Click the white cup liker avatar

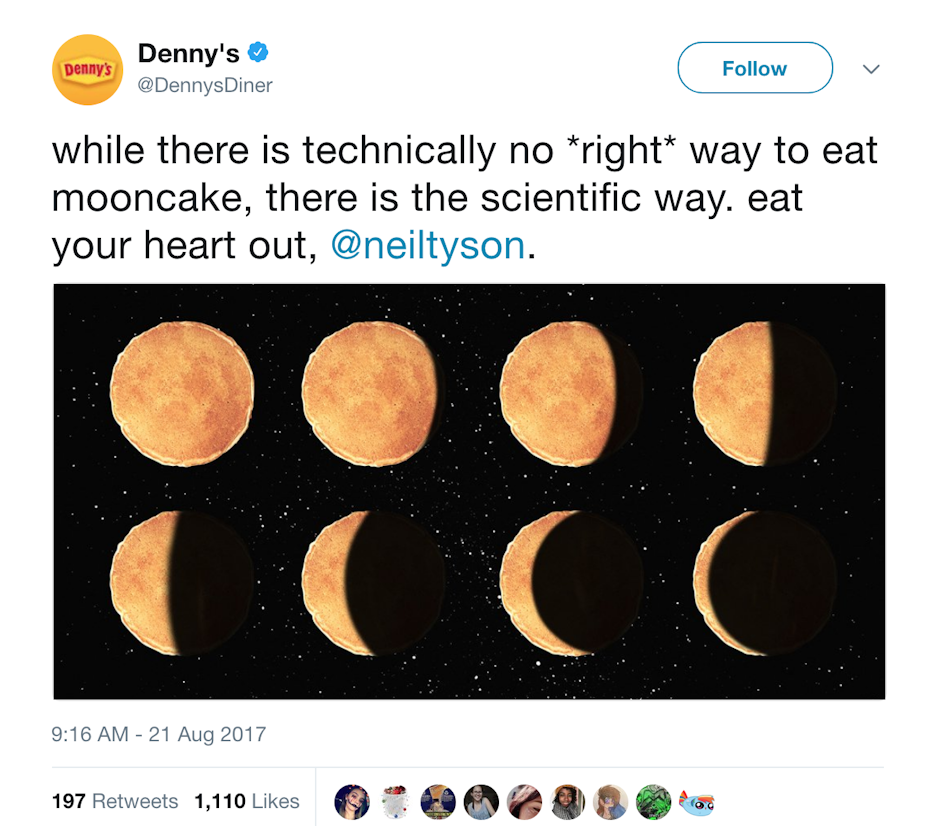pyautogui.click(x=396, y=801)
